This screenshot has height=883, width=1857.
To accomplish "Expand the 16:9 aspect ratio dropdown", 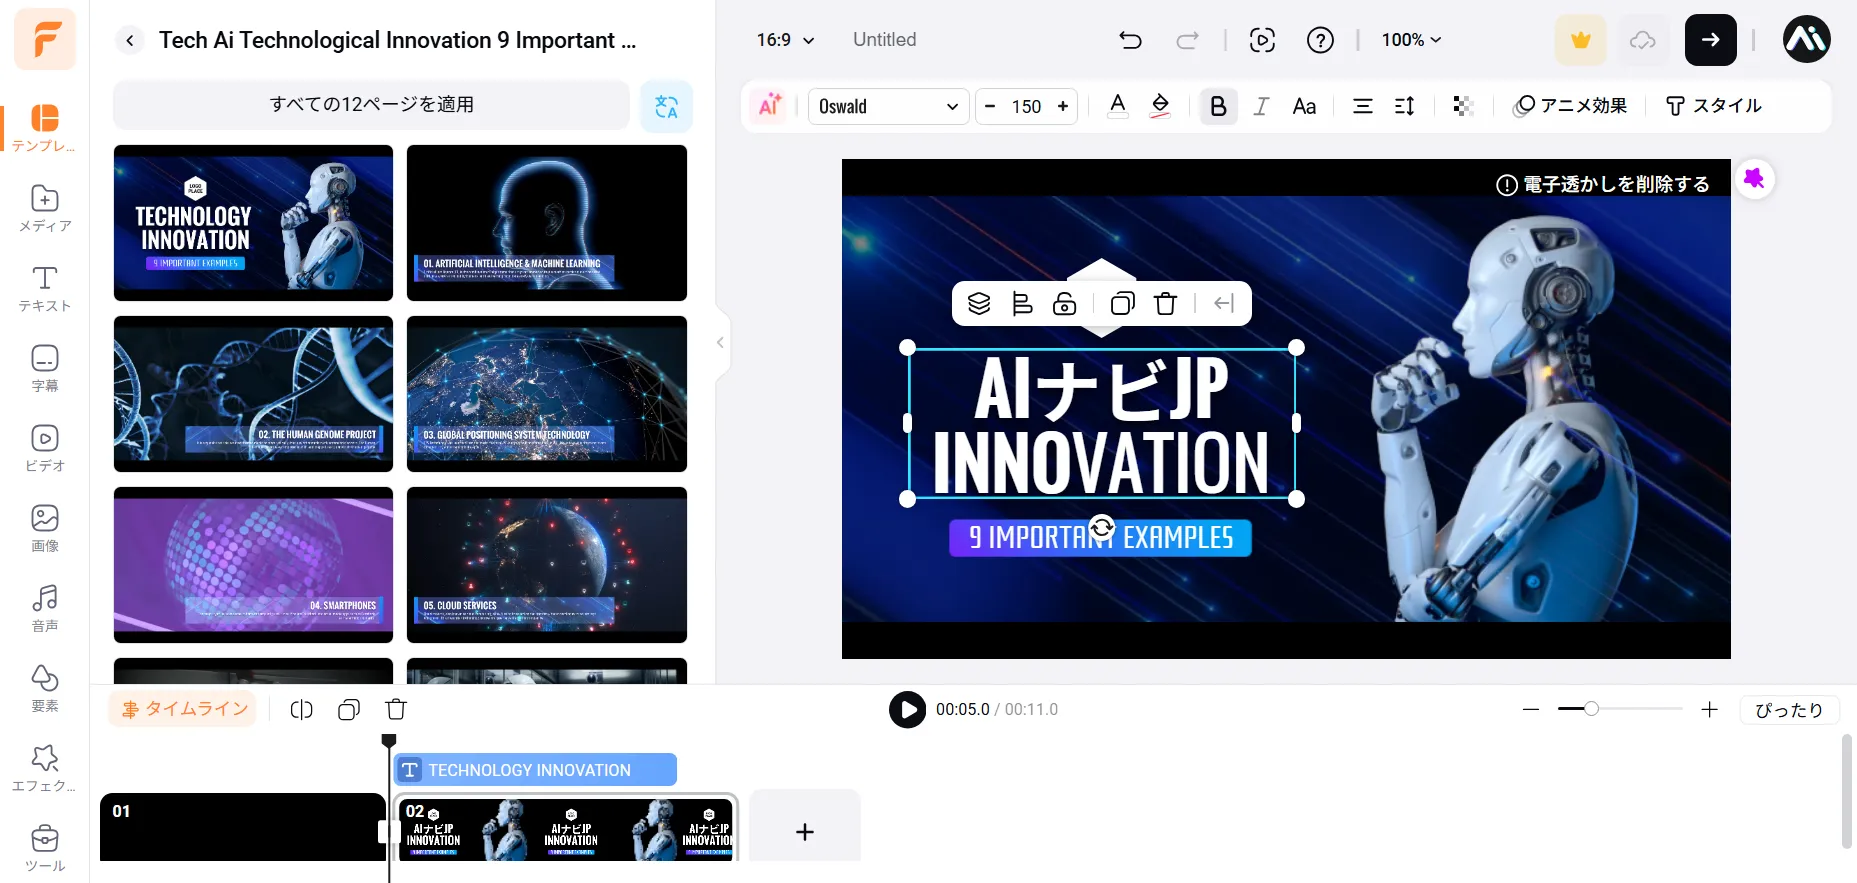I will pyautogui.click(x=785, y=40).
